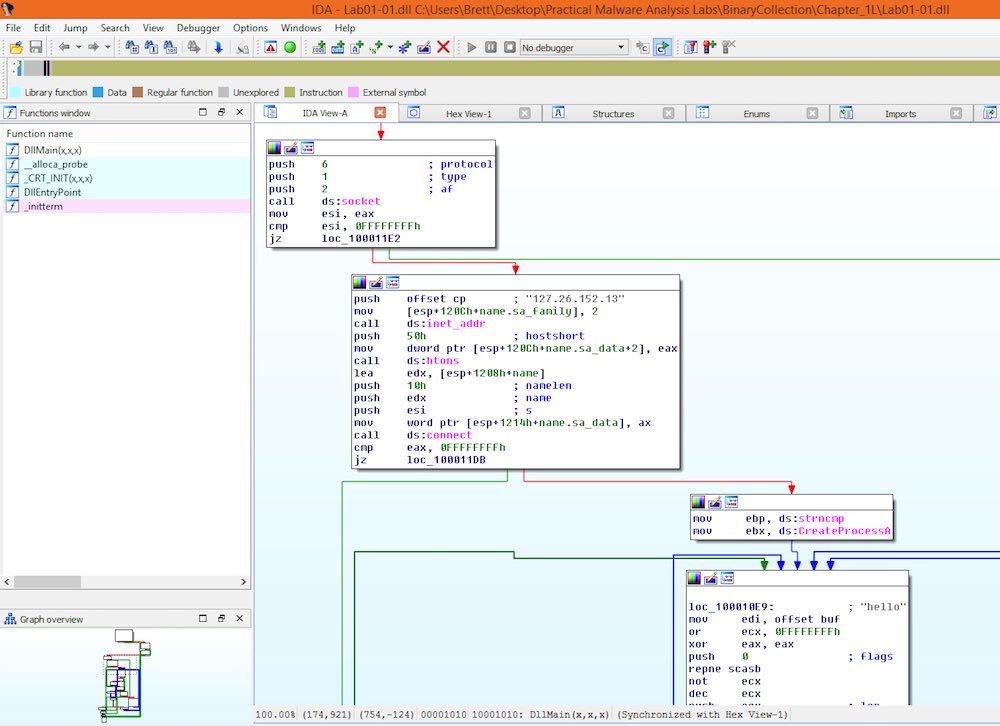
Task: Pause the process with the pause button
Action: [x=490, y=47]
